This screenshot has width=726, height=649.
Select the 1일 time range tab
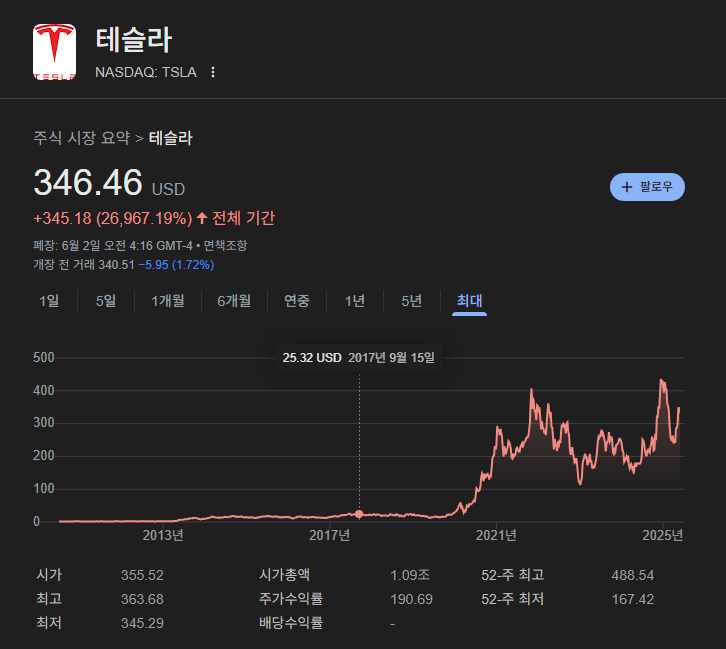[x=49, y=301]
